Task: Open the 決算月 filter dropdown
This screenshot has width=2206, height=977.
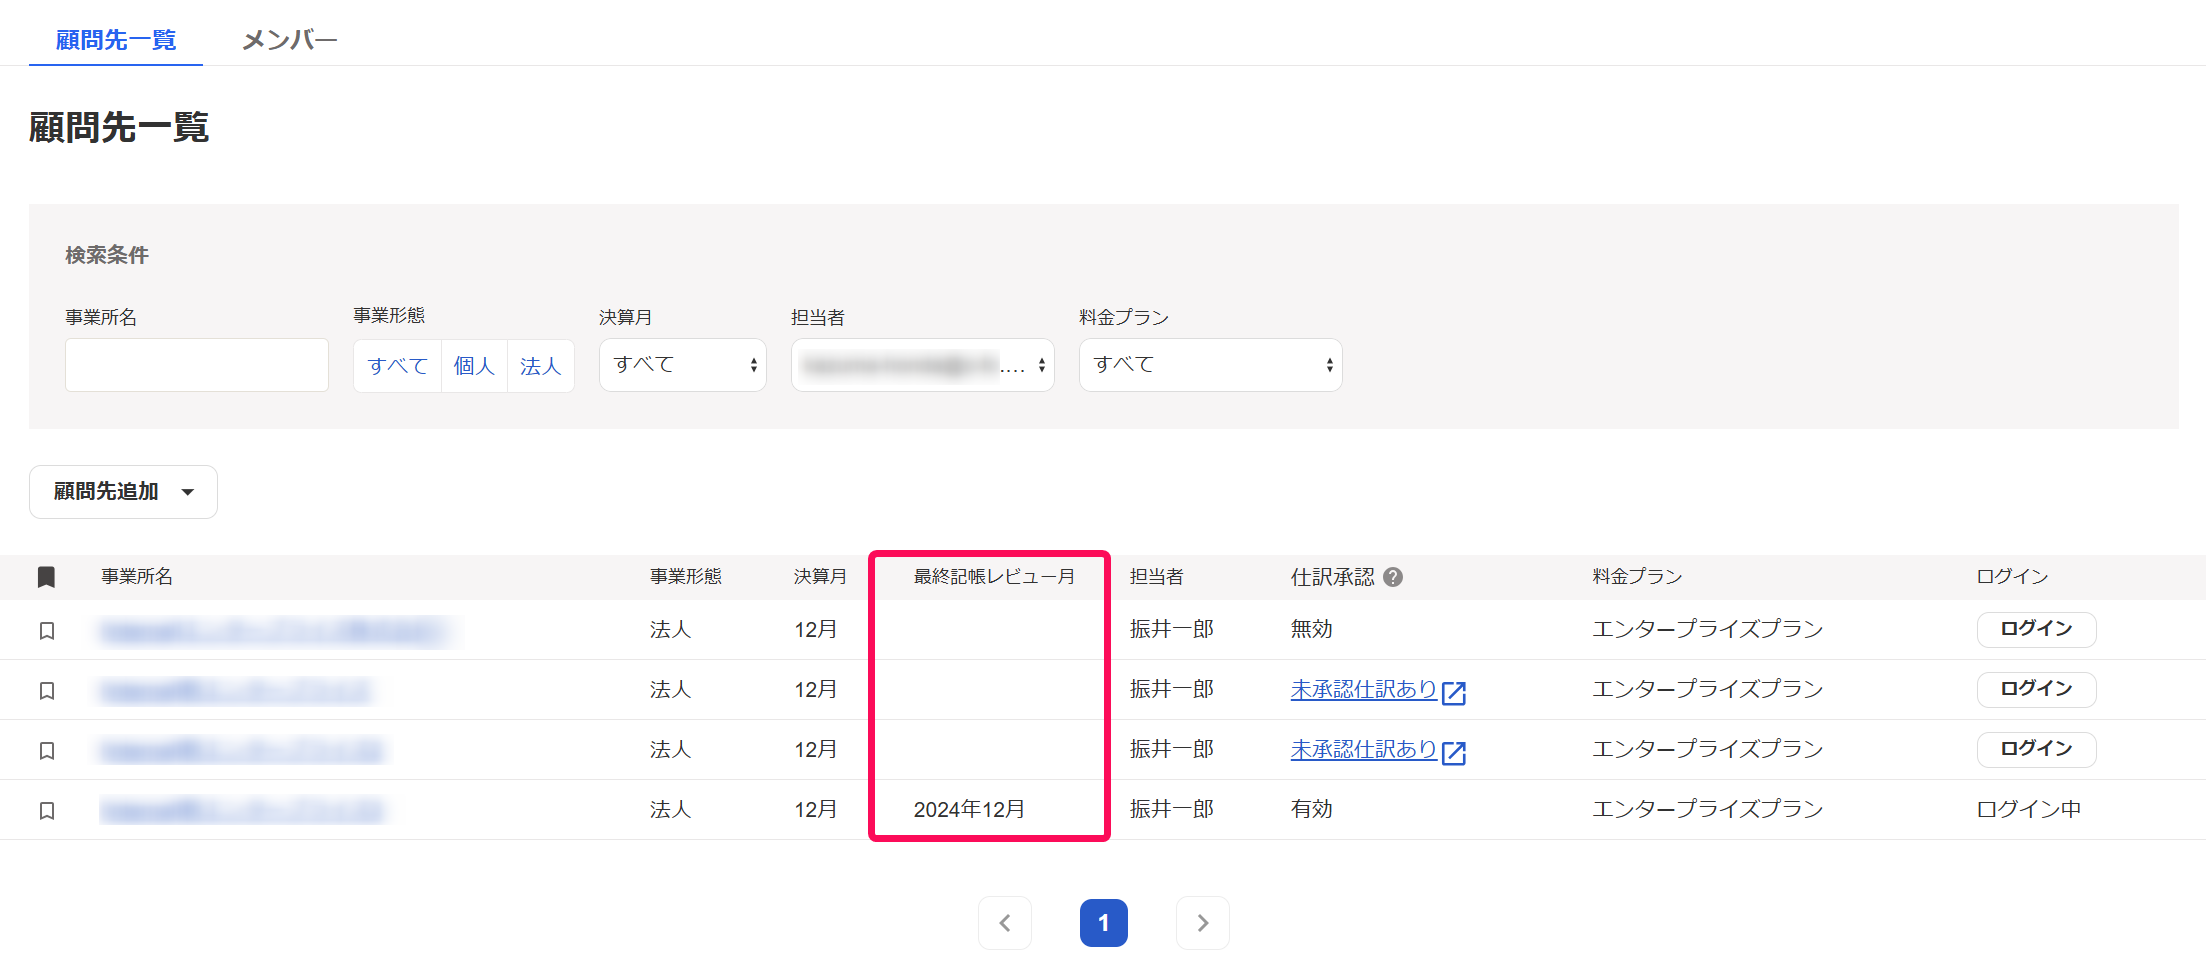Action: coord(683,365)
